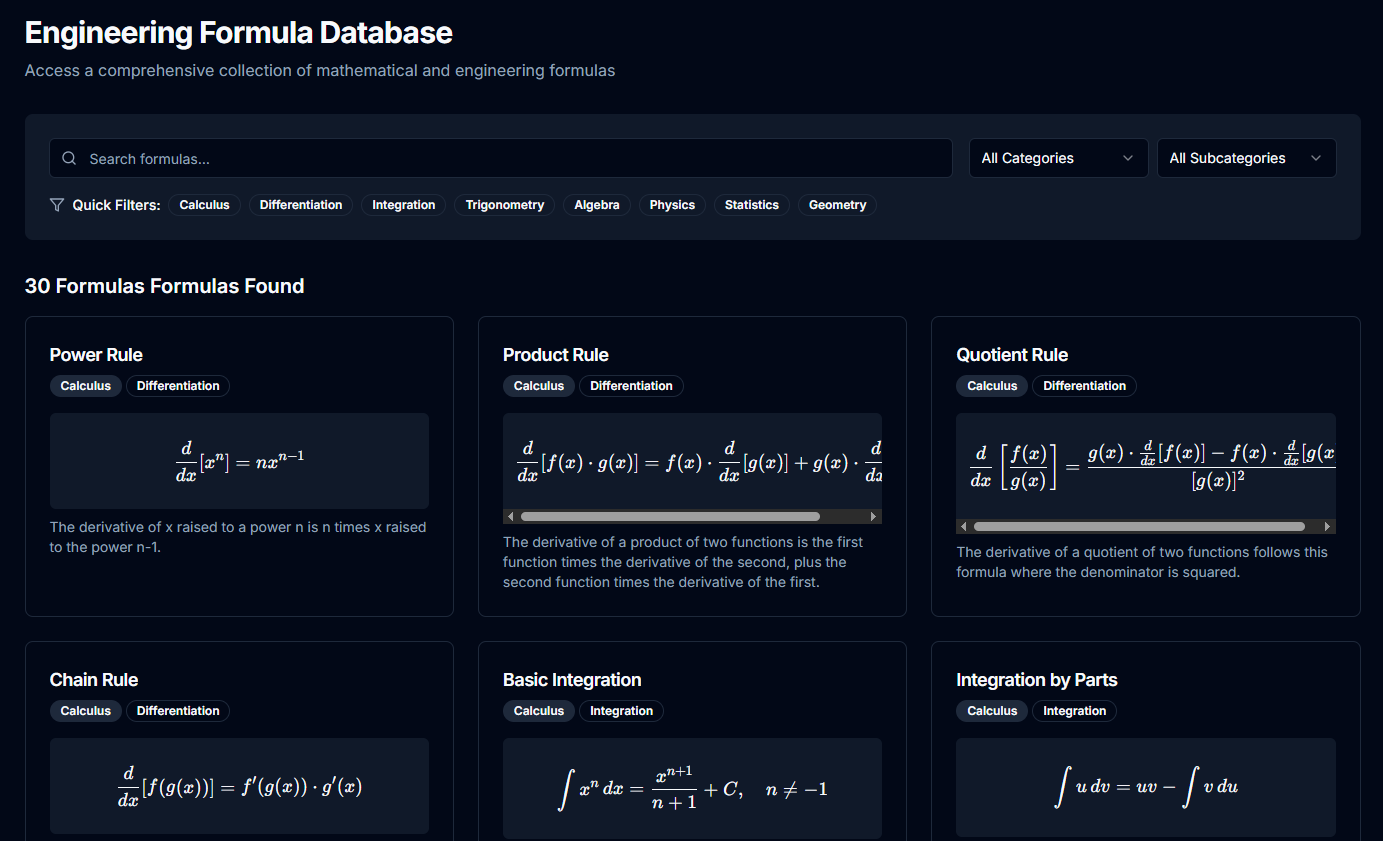Apply the Algebra quick filter
Screen dimensions: 1383x841
point(596,204)
